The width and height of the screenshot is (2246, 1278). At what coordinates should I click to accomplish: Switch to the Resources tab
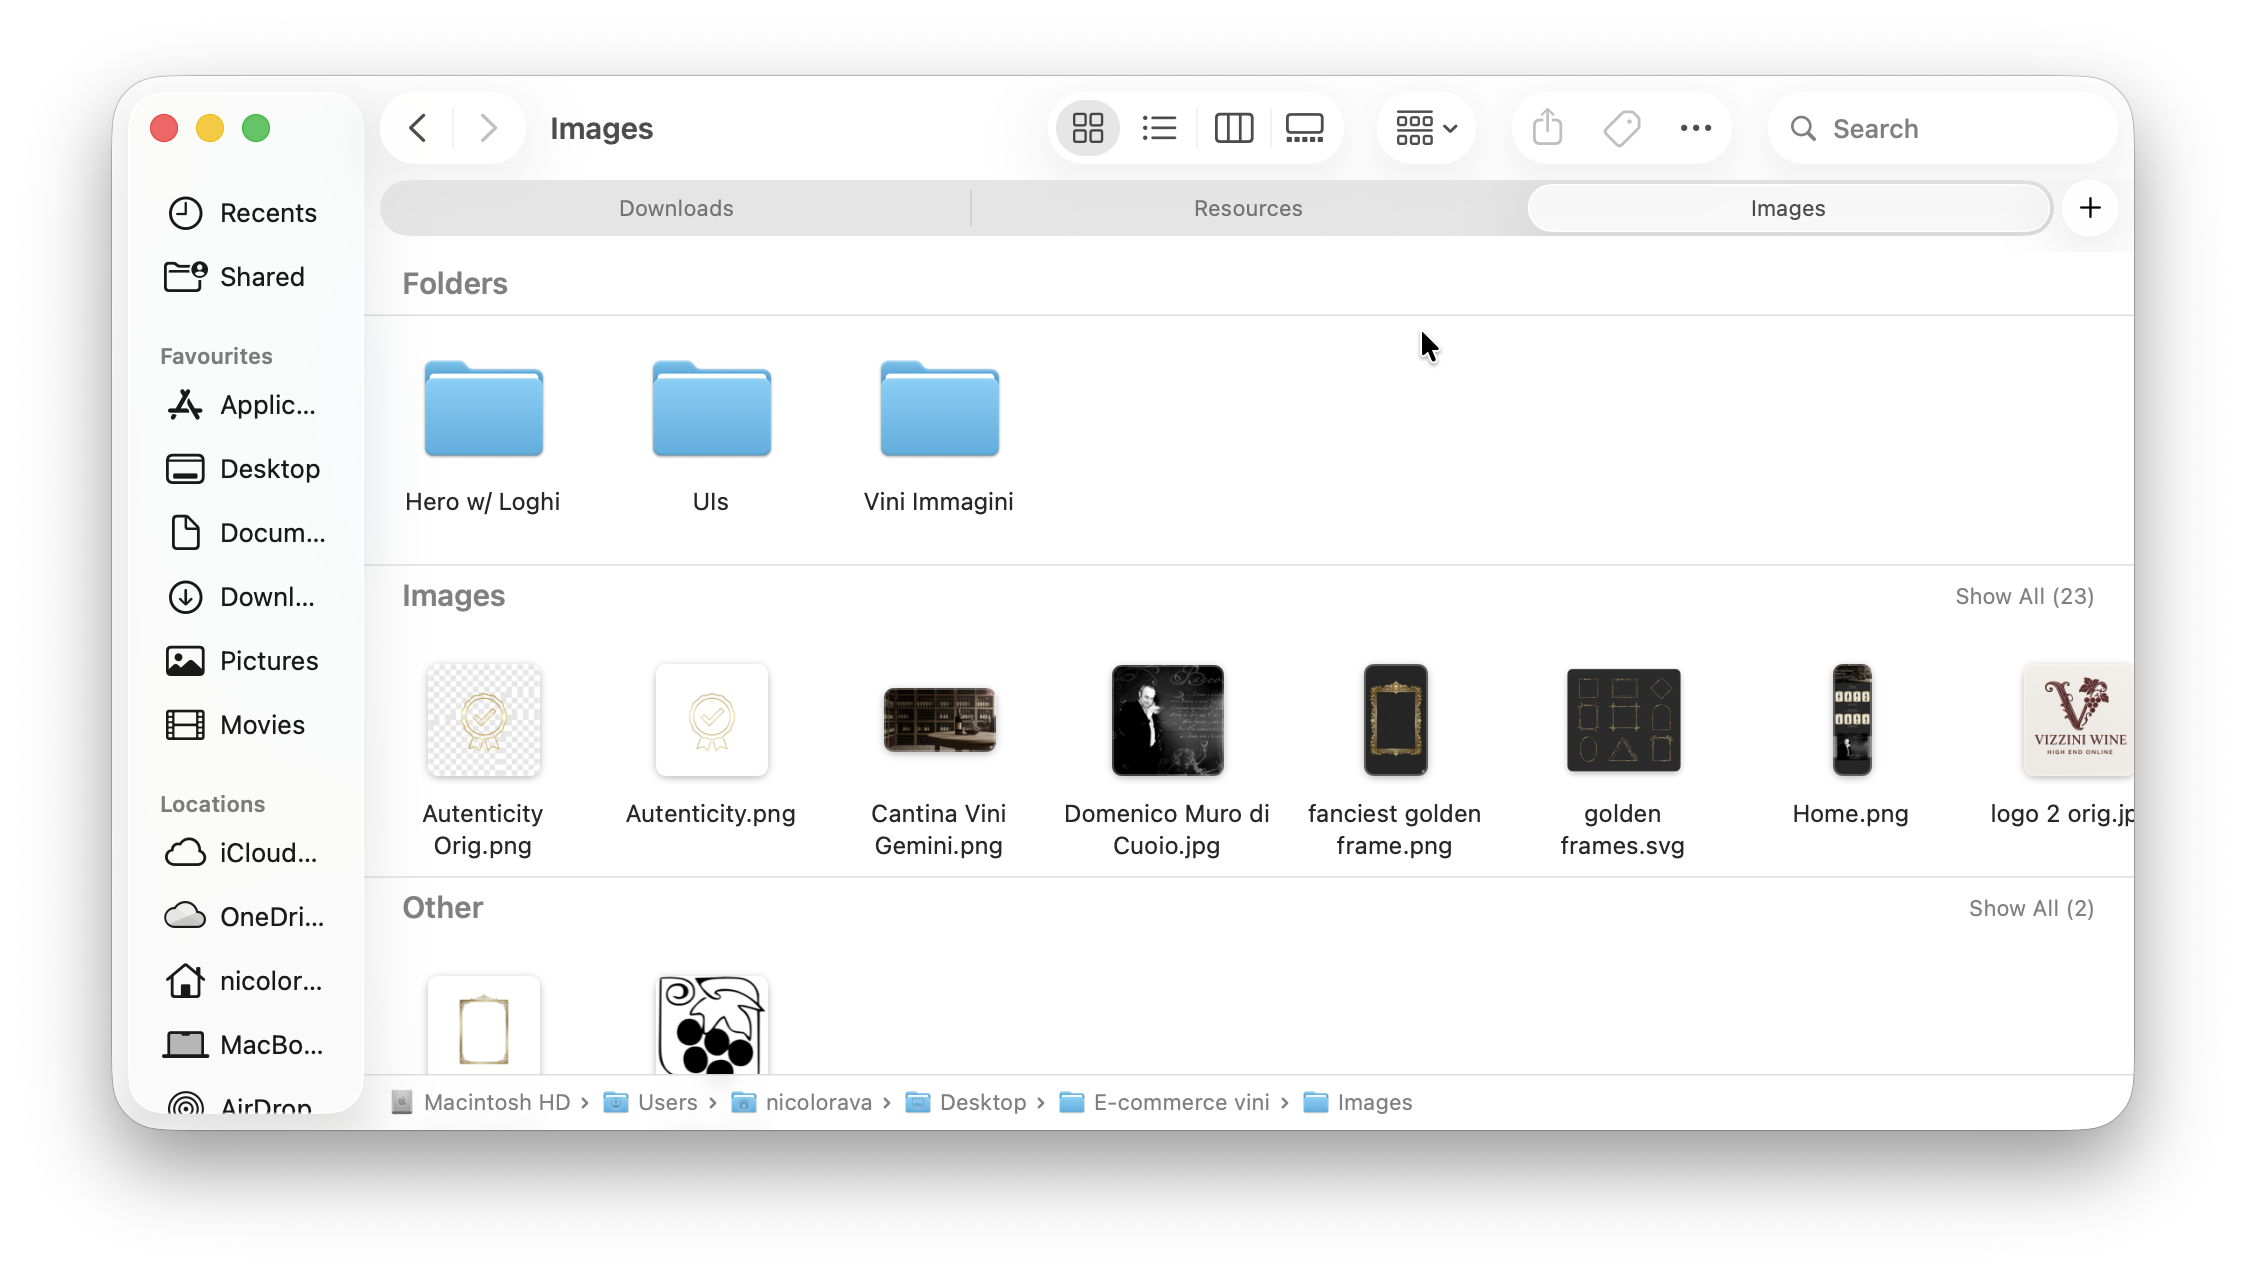(1247, 208)
